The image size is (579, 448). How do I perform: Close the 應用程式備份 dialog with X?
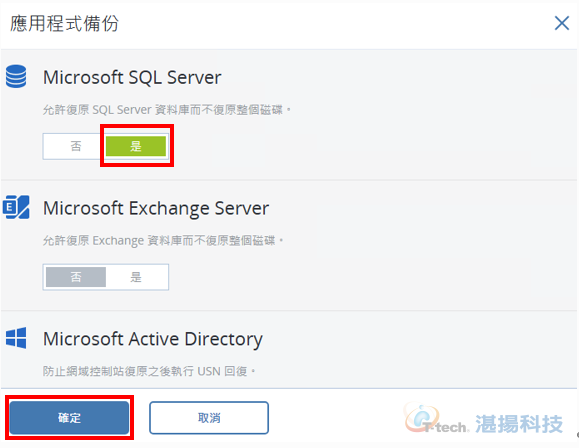[x=562, y=23]
